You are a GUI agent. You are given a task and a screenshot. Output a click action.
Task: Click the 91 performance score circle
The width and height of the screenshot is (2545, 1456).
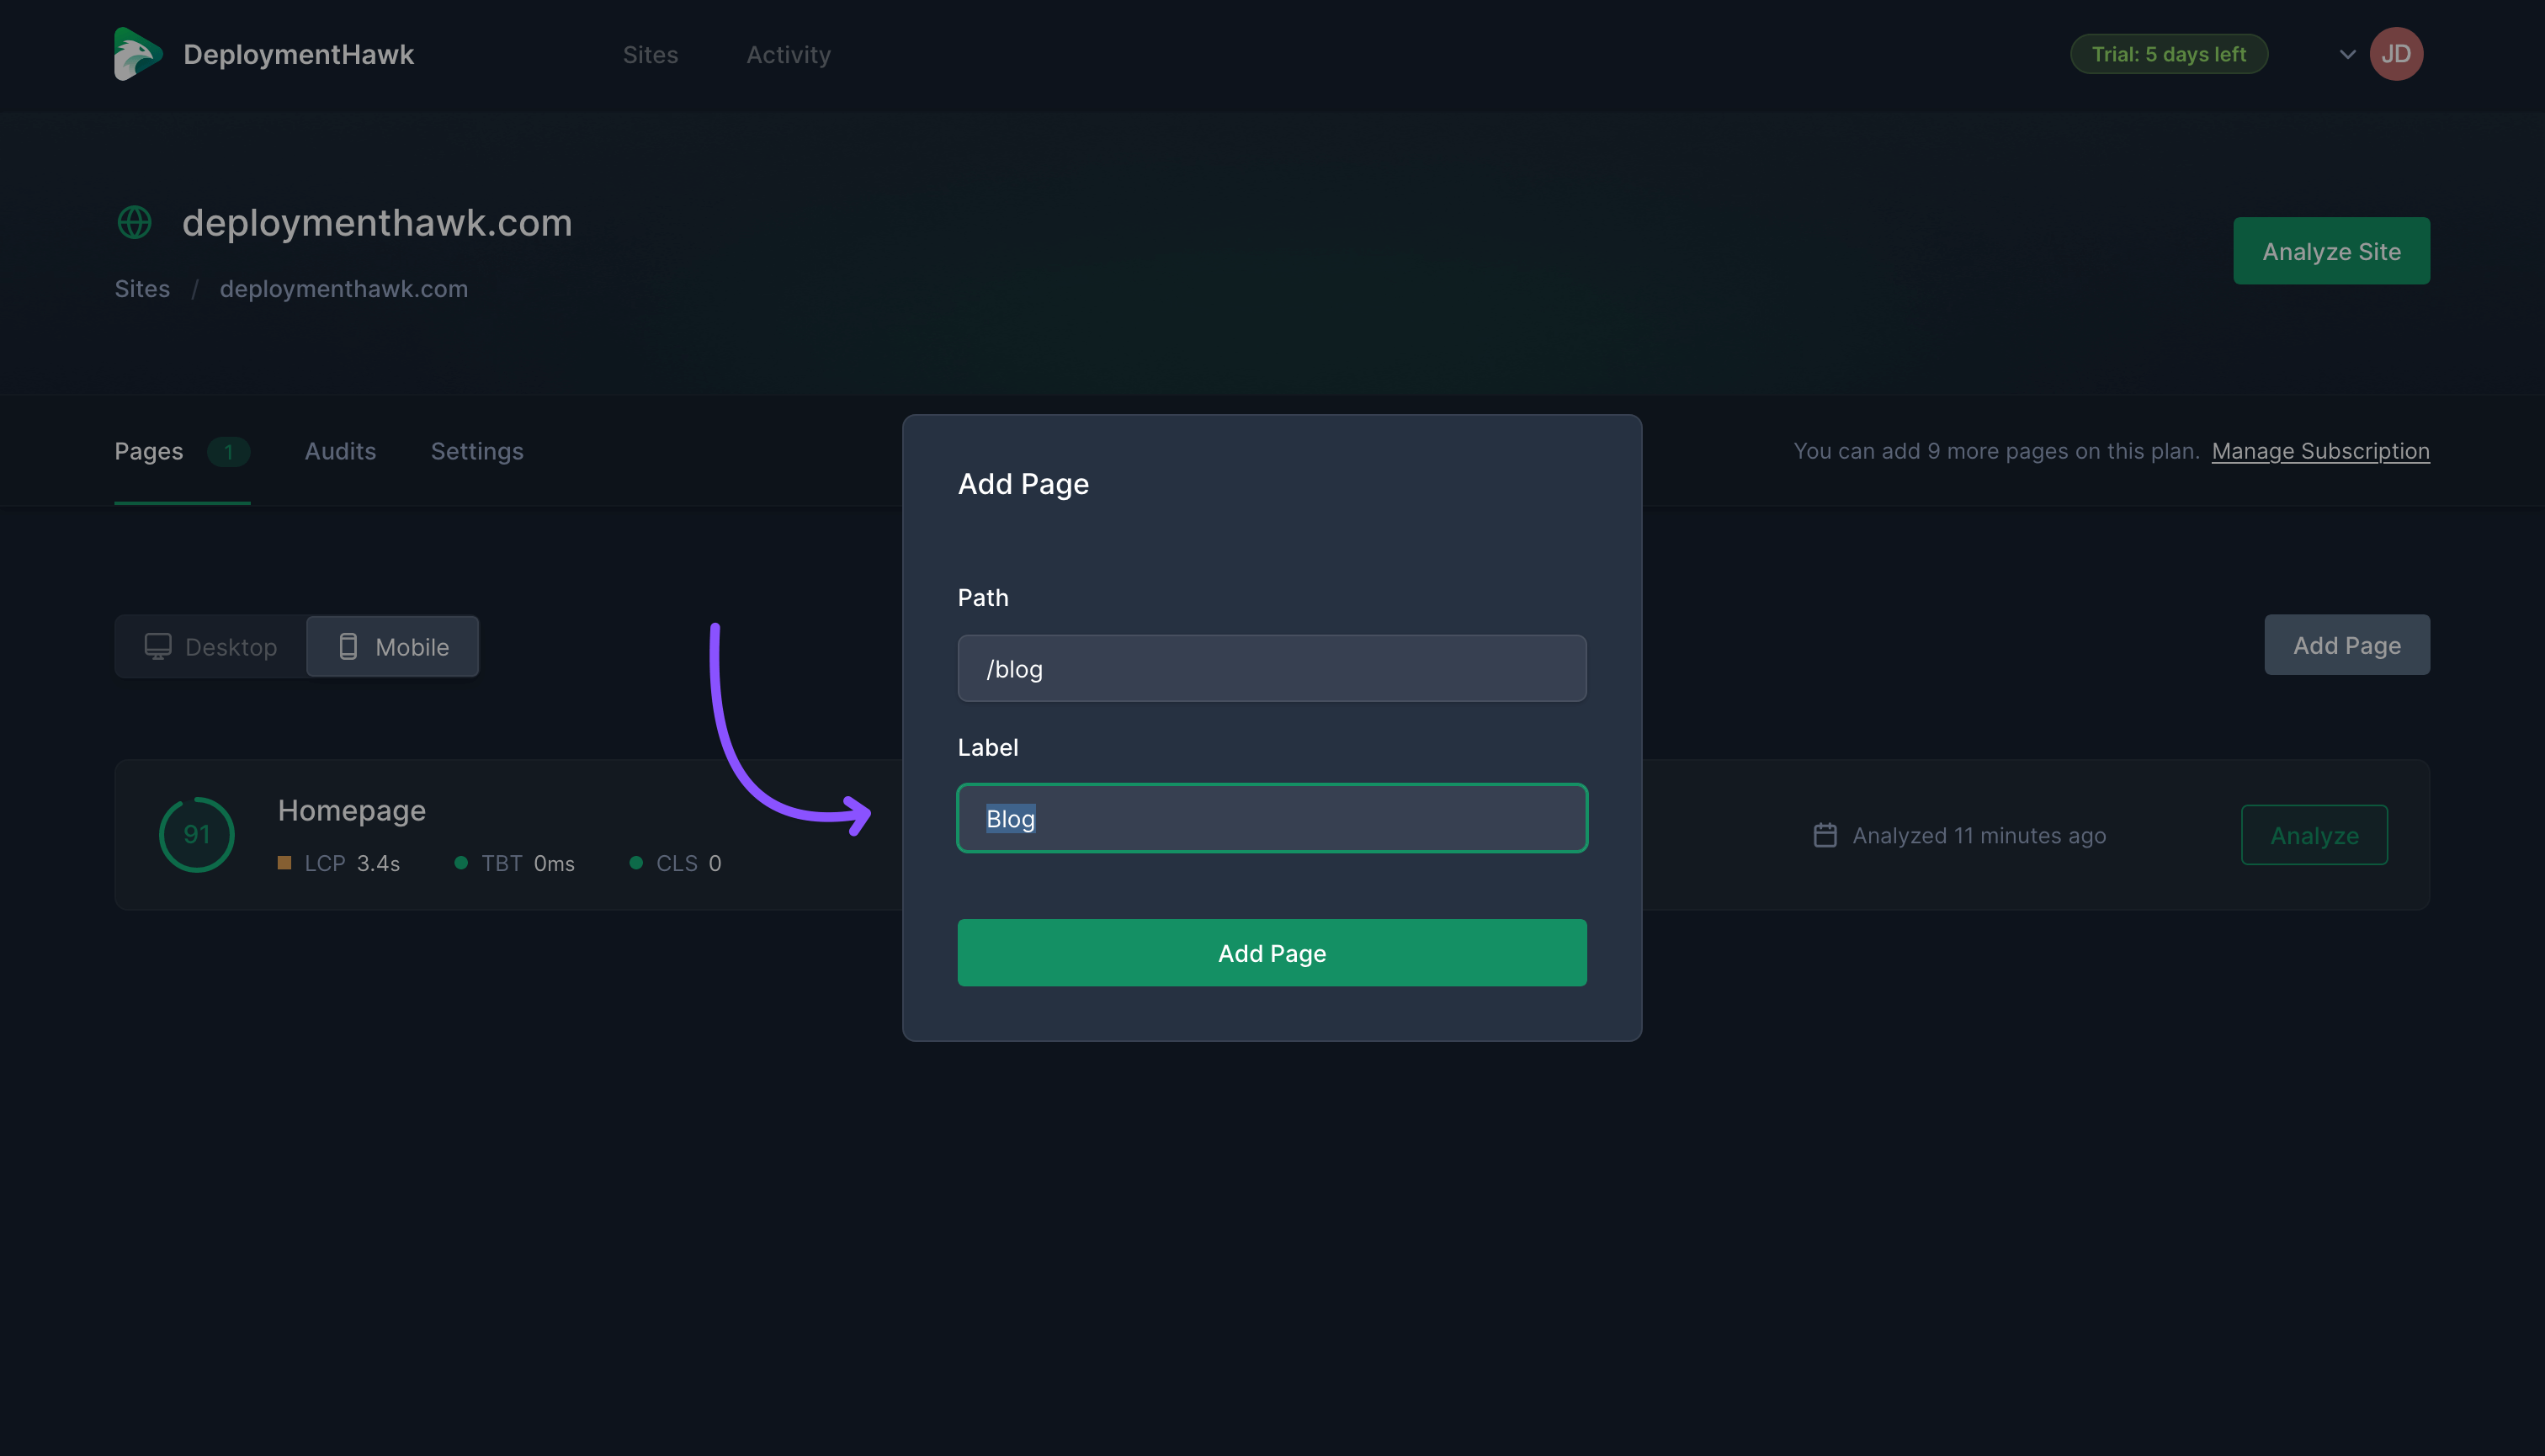point(197,834)
